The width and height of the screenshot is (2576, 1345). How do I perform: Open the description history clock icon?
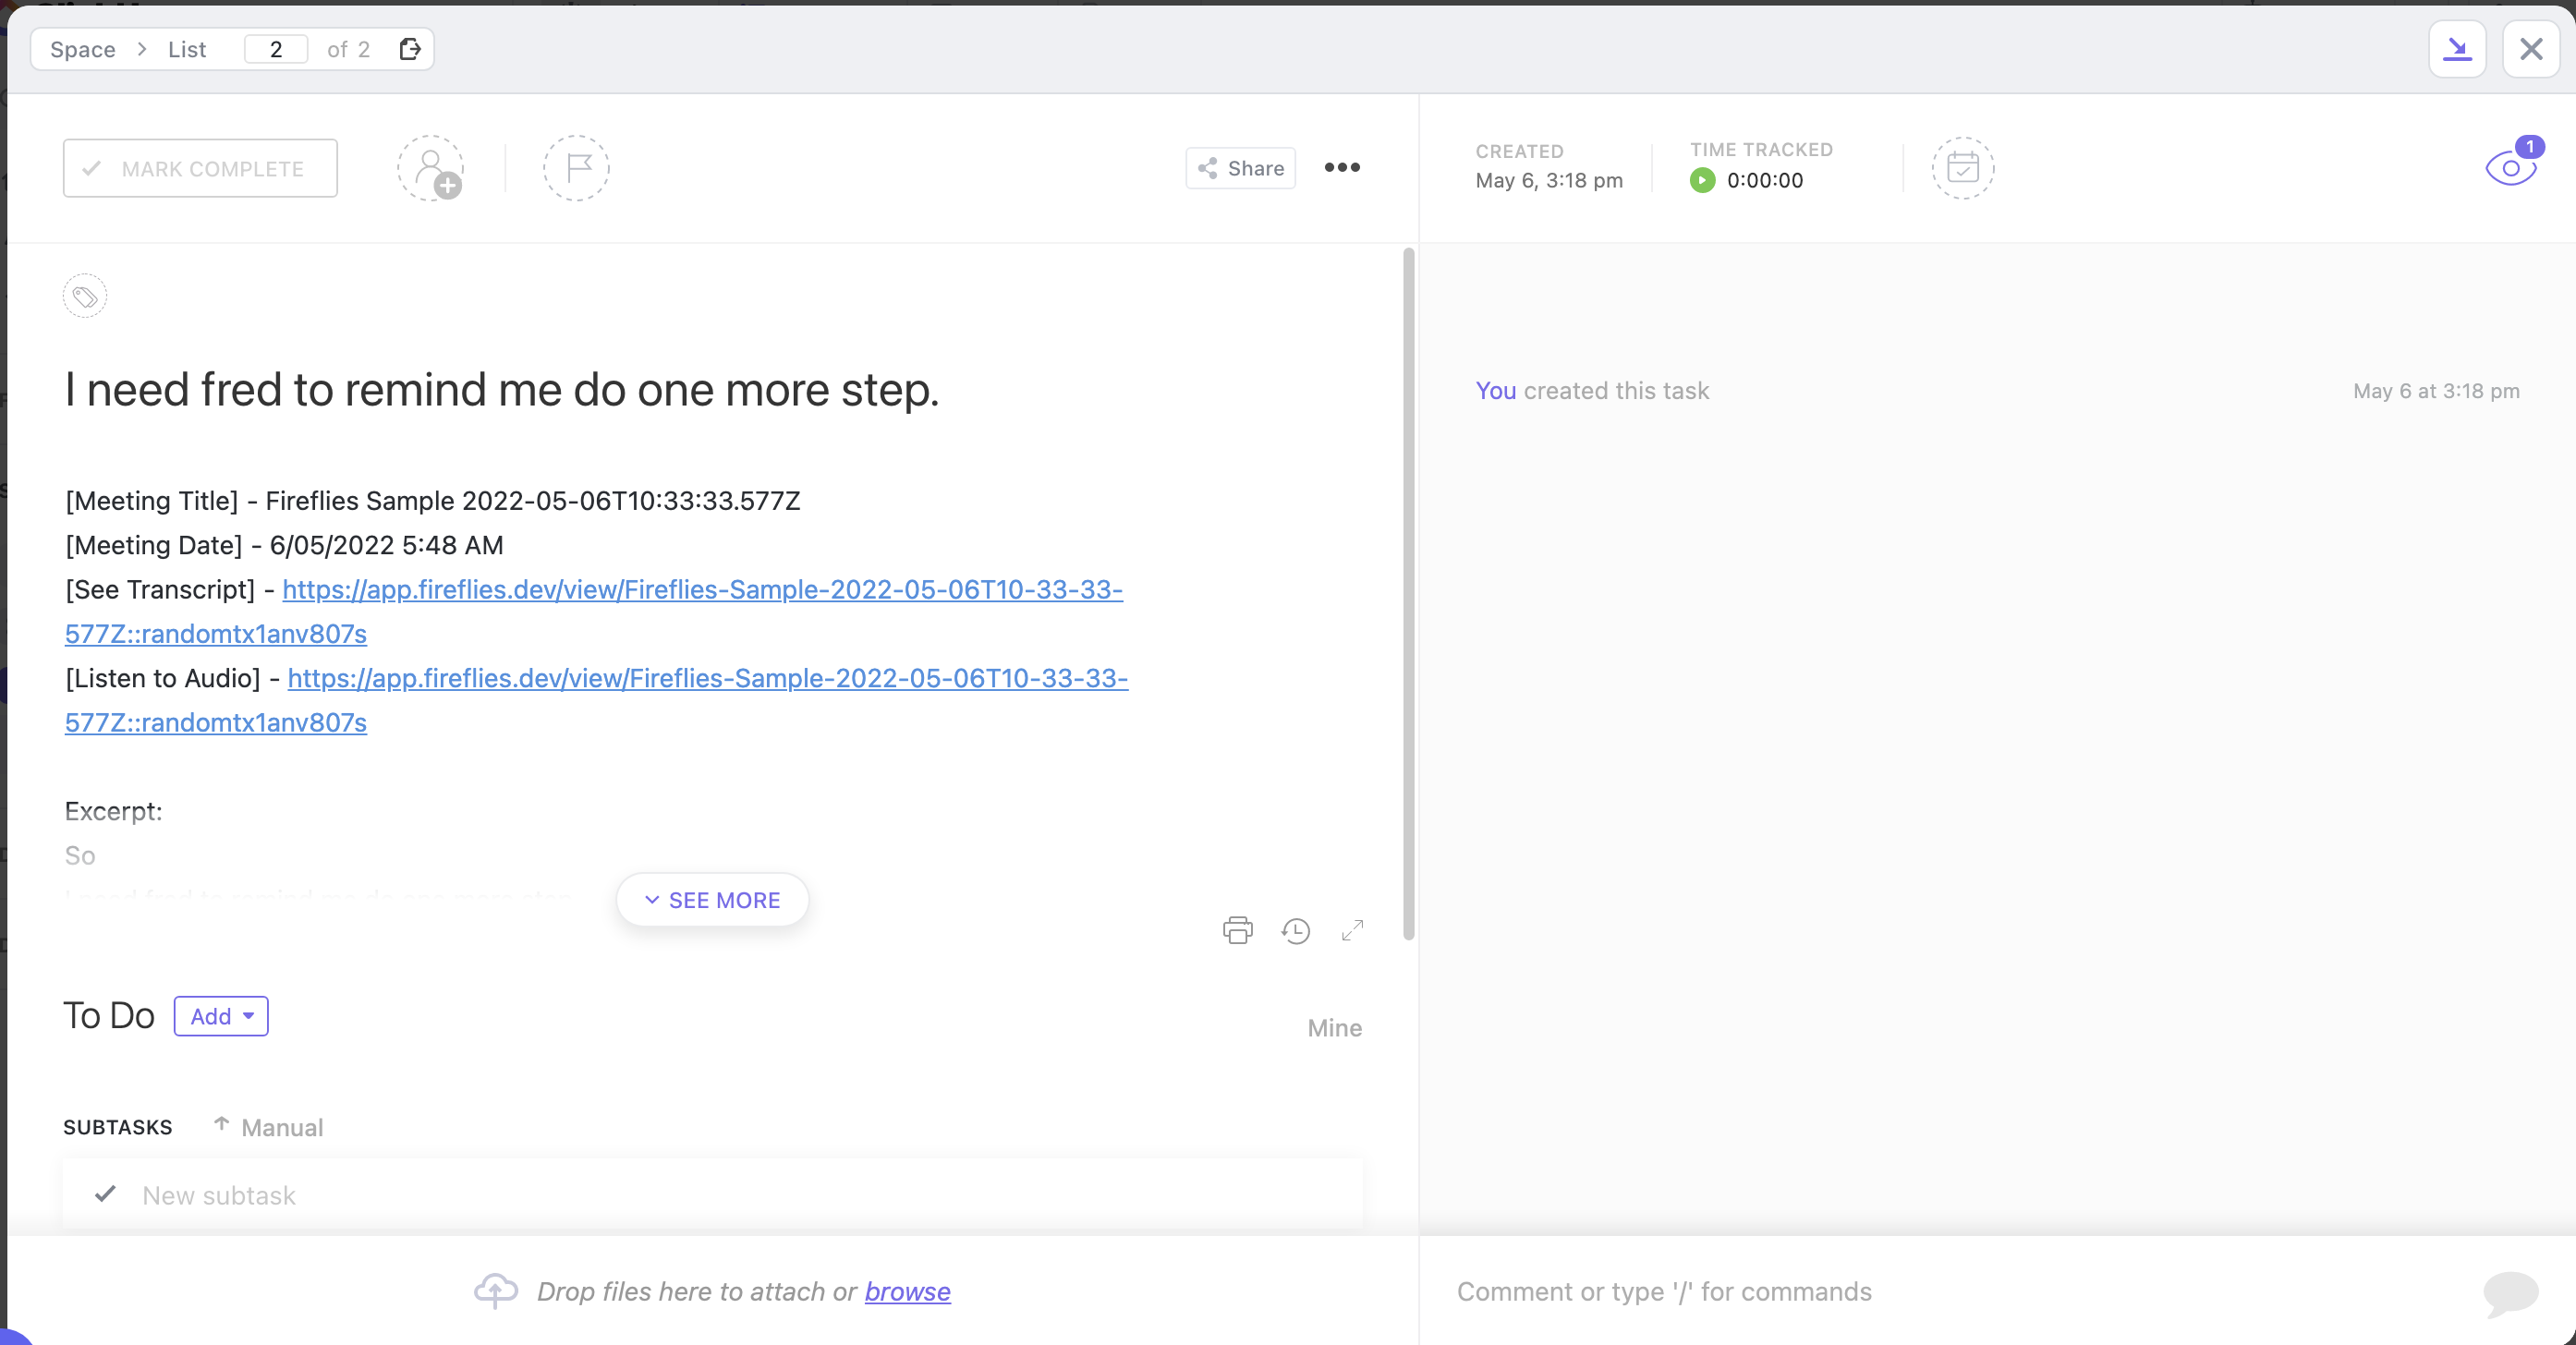(1295, 931)
